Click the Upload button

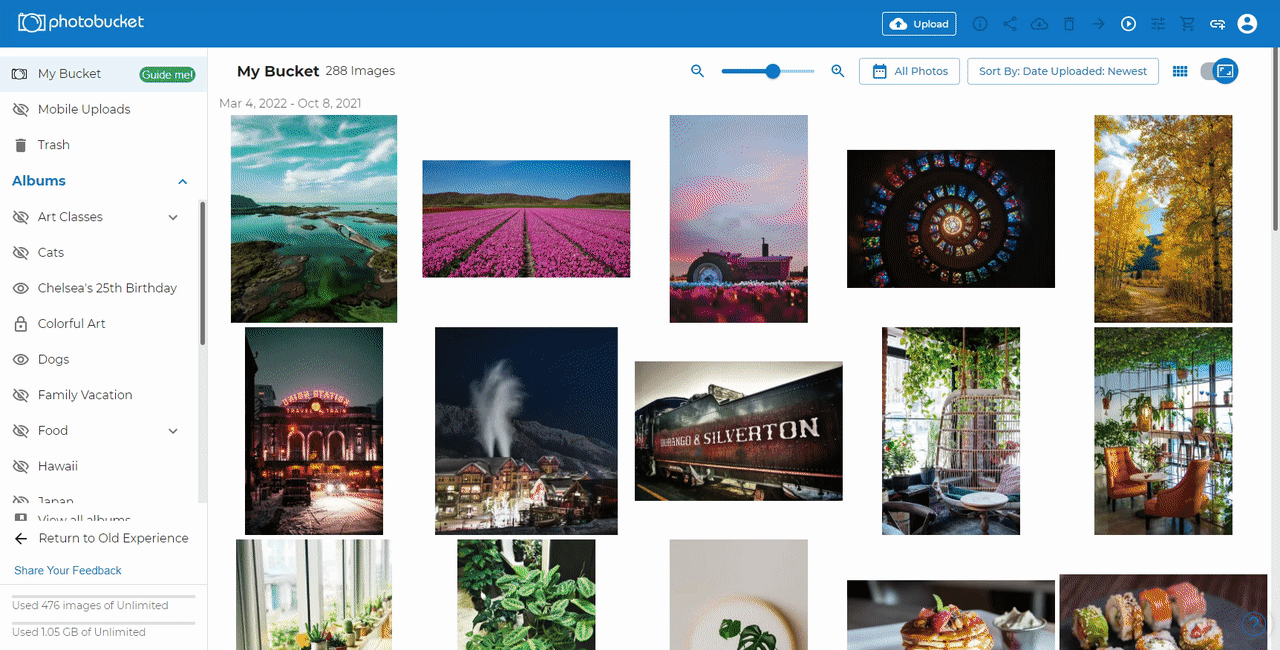pyautogui.click(x=919, y=24)
